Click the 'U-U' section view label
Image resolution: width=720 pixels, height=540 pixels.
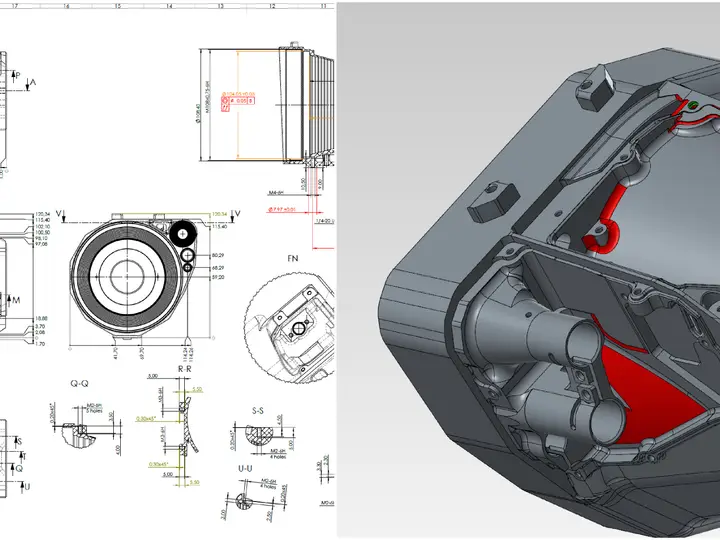pos(245,469)
